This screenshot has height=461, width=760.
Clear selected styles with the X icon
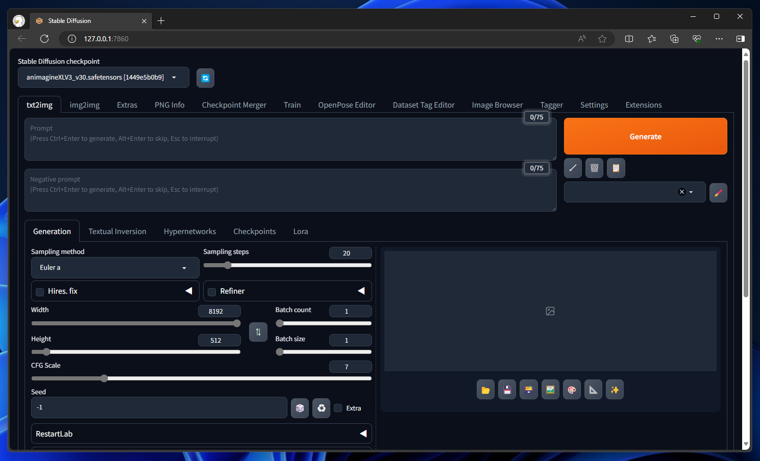(681, 192)
